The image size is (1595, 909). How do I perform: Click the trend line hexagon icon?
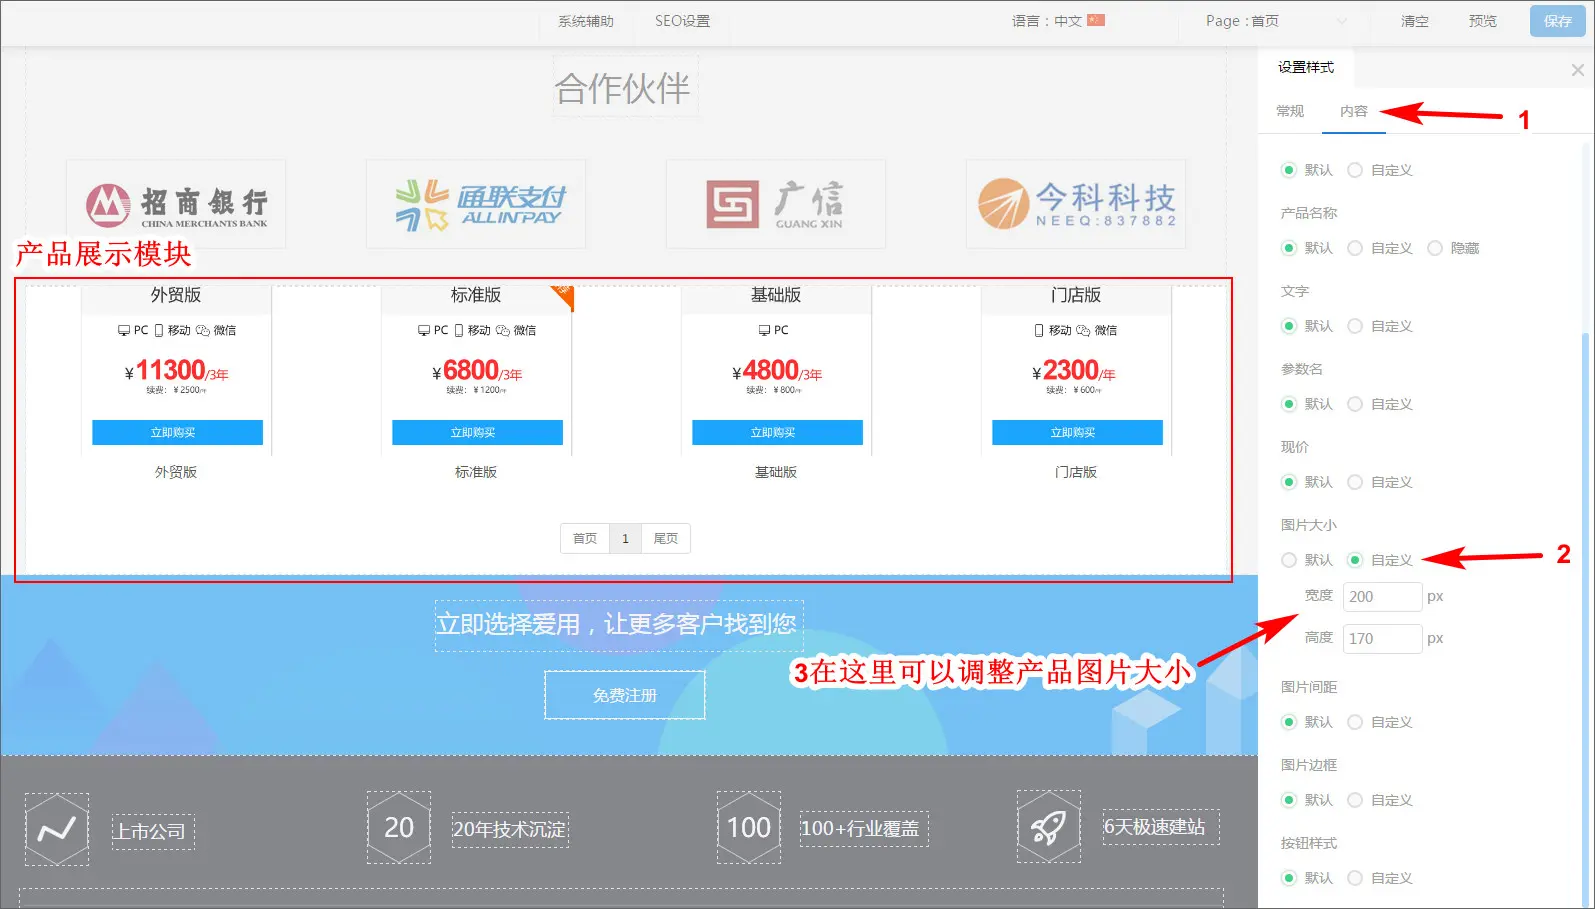[57, 829]
